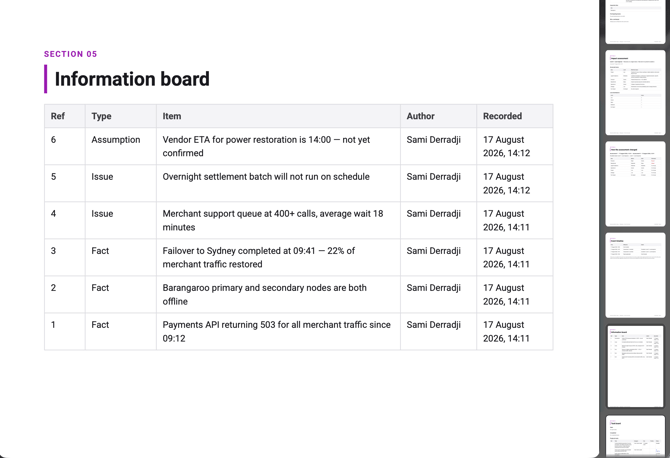670x458 pixels.
Task: Select the Barangaroo primary and secondary nodes item
Action: pos(264,294)
